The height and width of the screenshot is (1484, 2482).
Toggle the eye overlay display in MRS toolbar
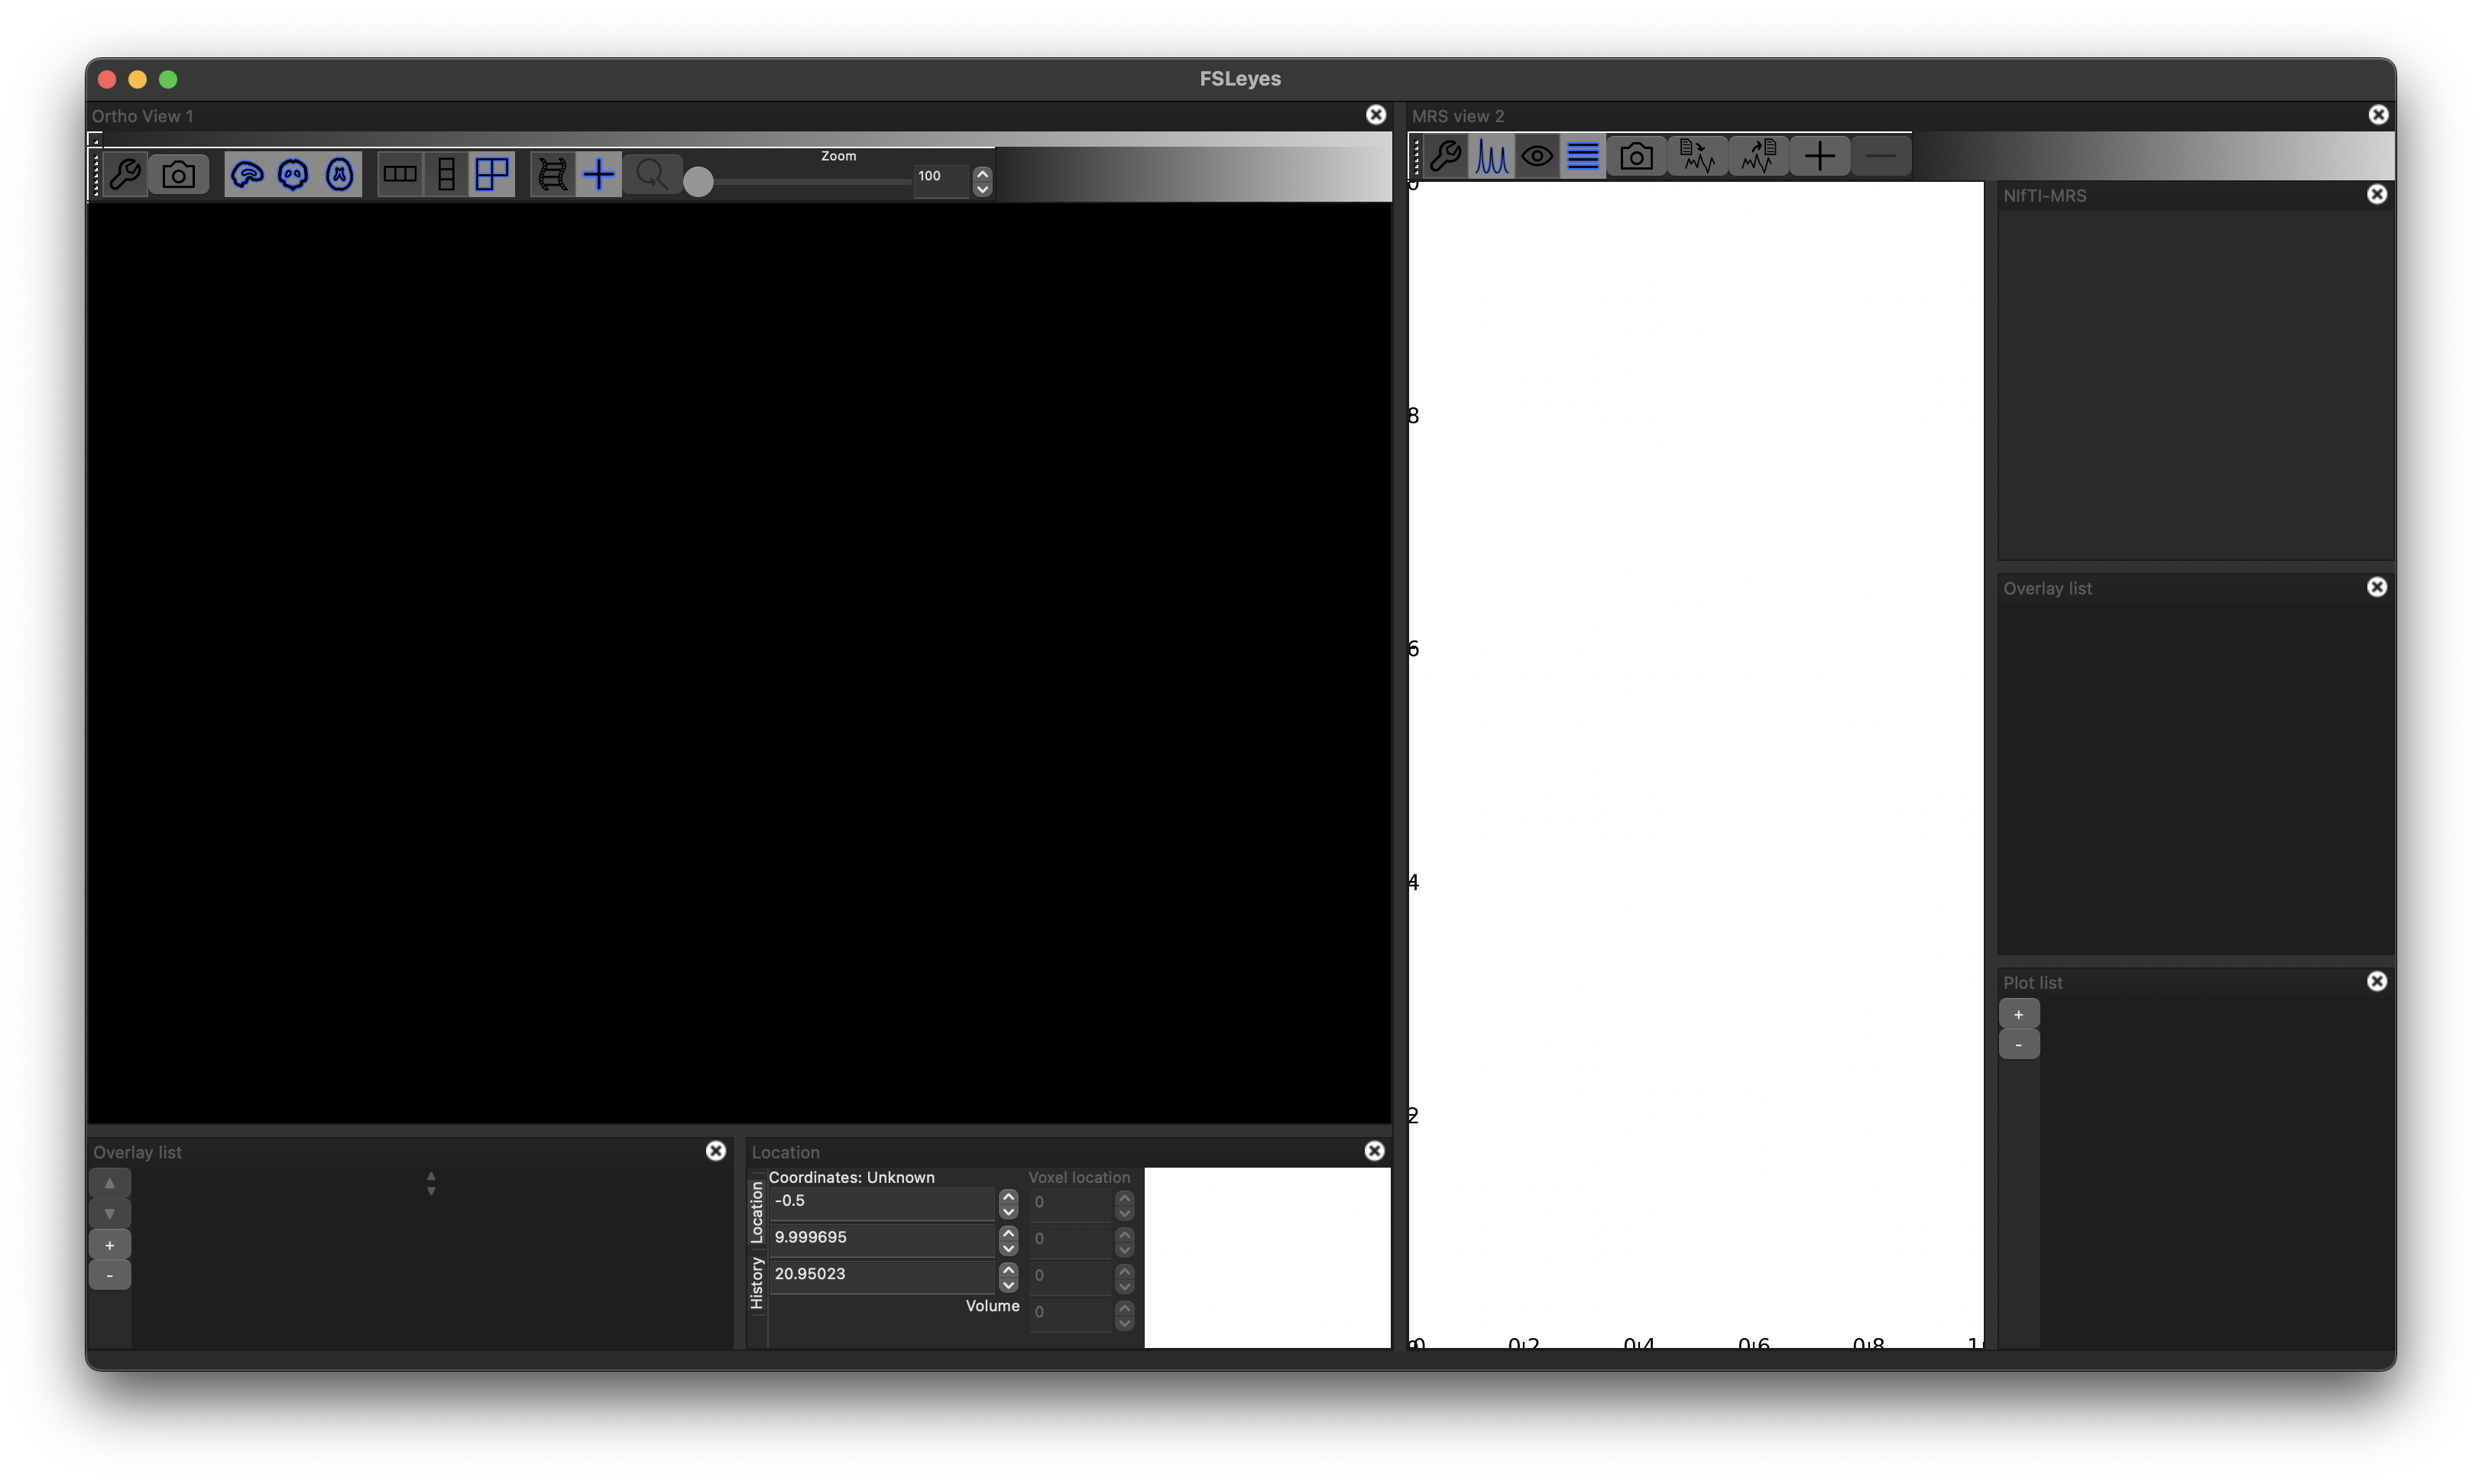[1537, 156]
